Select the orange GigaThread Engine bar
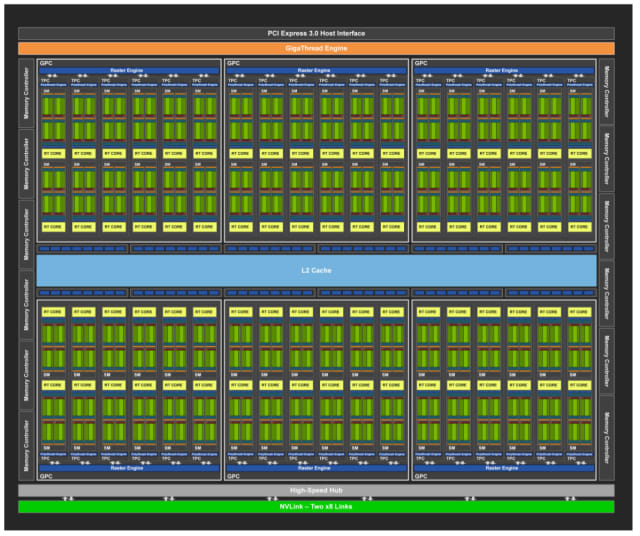The height and width of the screenshot is (536, 640). [x=316, y=49]
